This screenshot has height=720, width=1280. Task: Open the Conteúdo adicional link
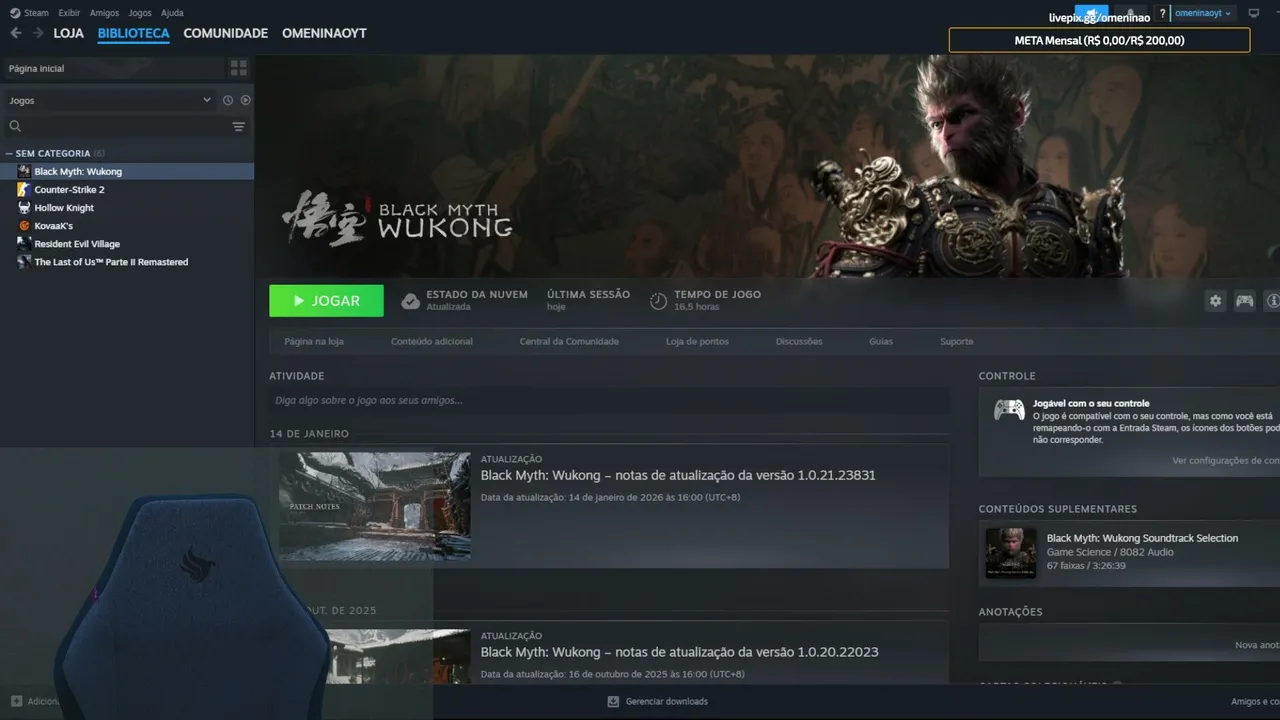click(432, 342)
